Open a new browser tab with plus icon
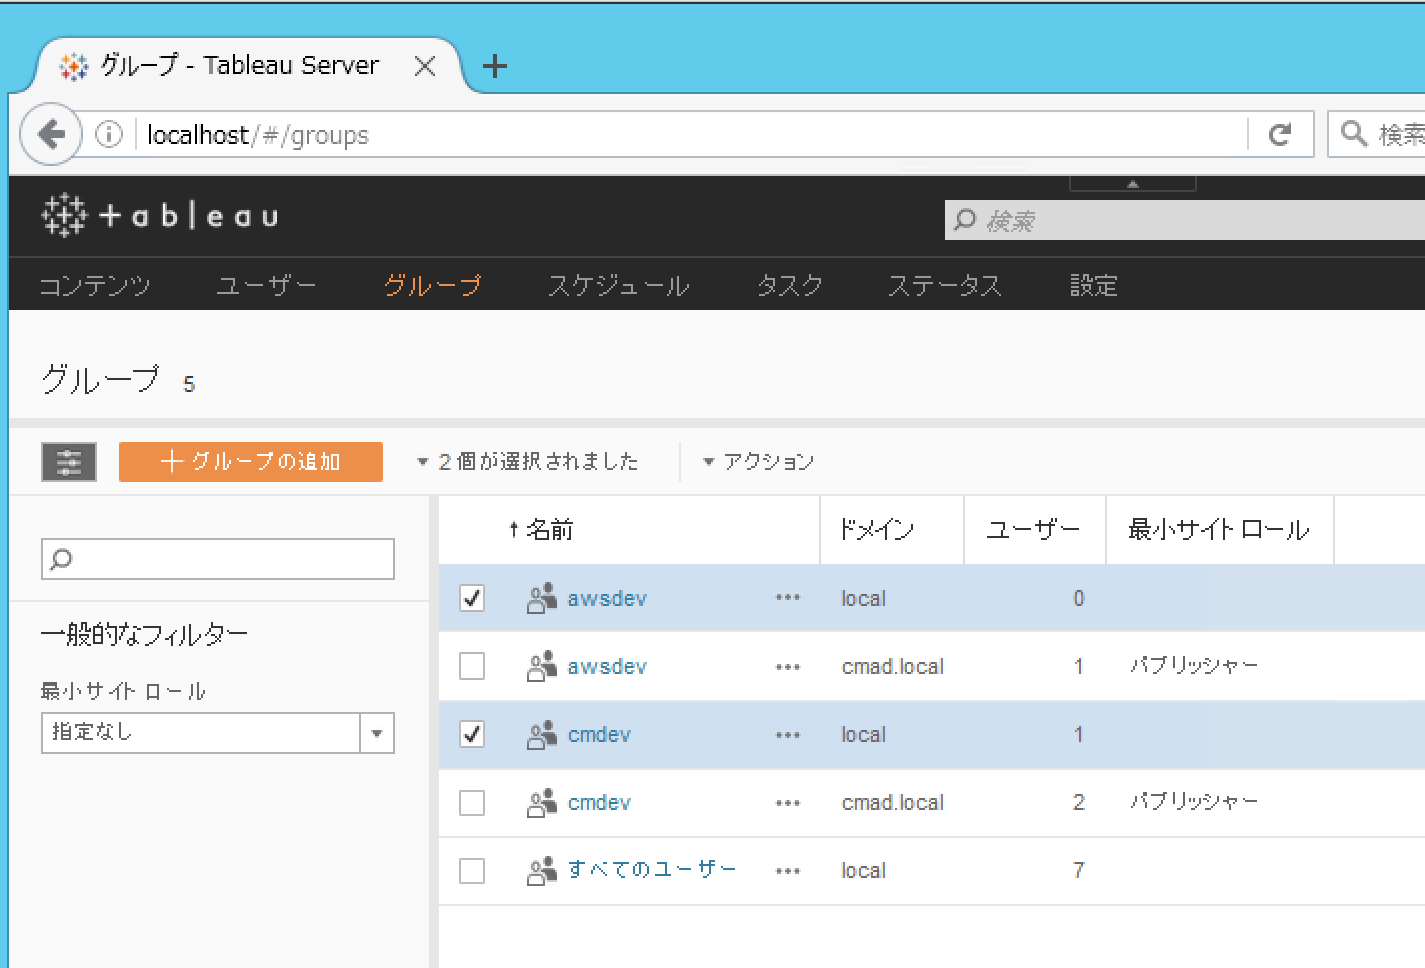 (494, 66)
